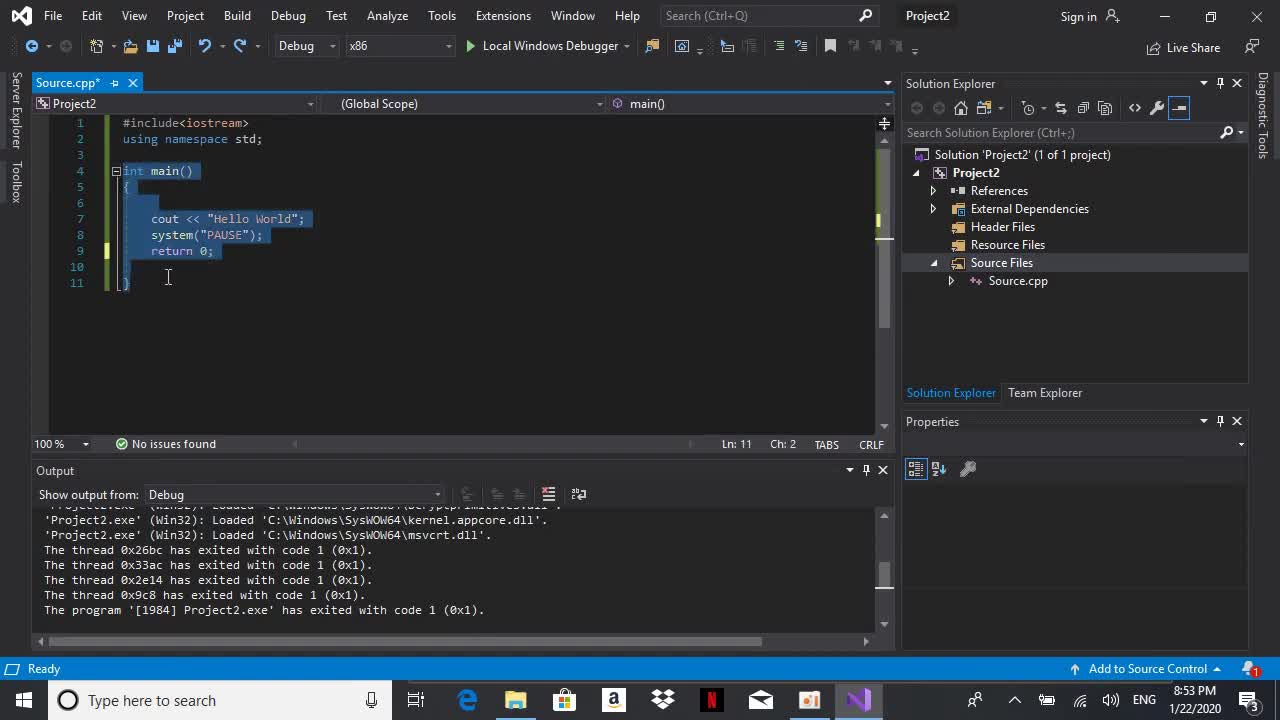Open the main() member dropdown

coord(750,104)
